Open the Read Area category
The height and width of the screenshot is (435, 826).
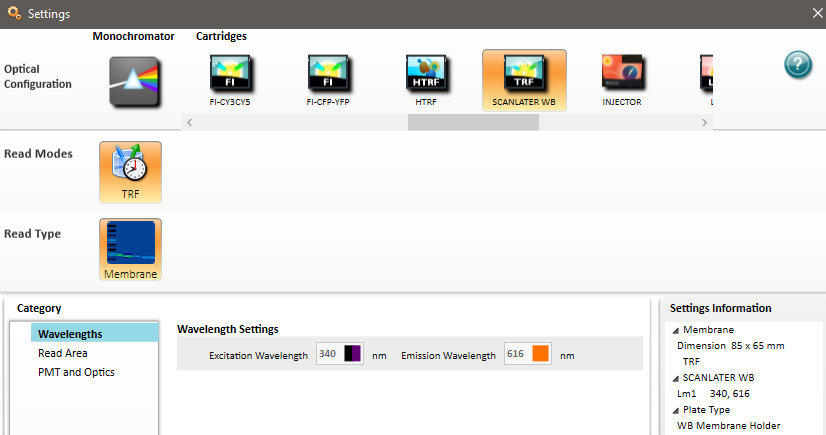pos(63,353)
